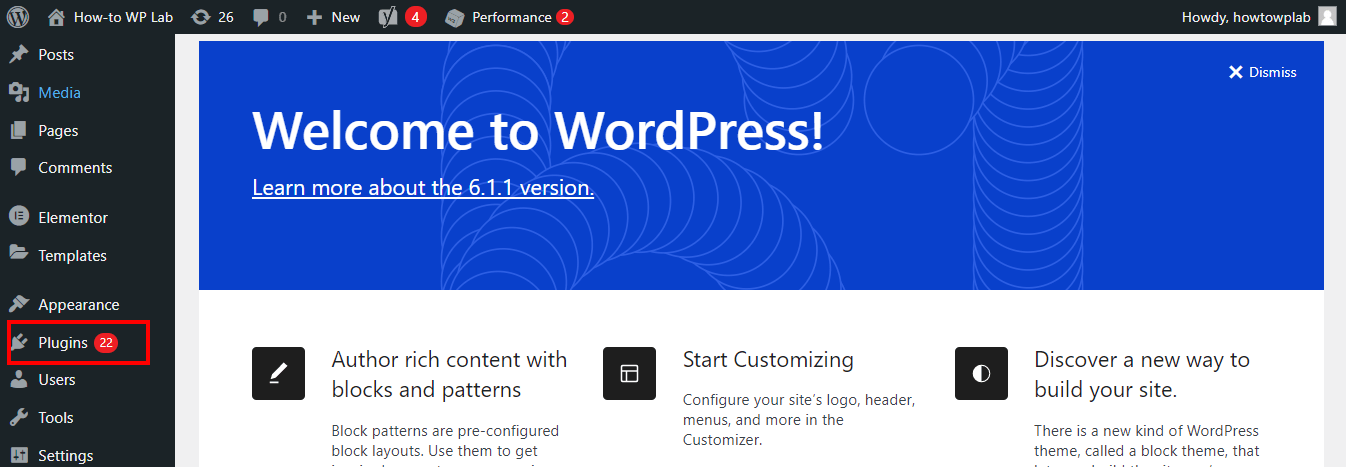
Task: Click the howtowplab user avatar
Action: 1326,17
